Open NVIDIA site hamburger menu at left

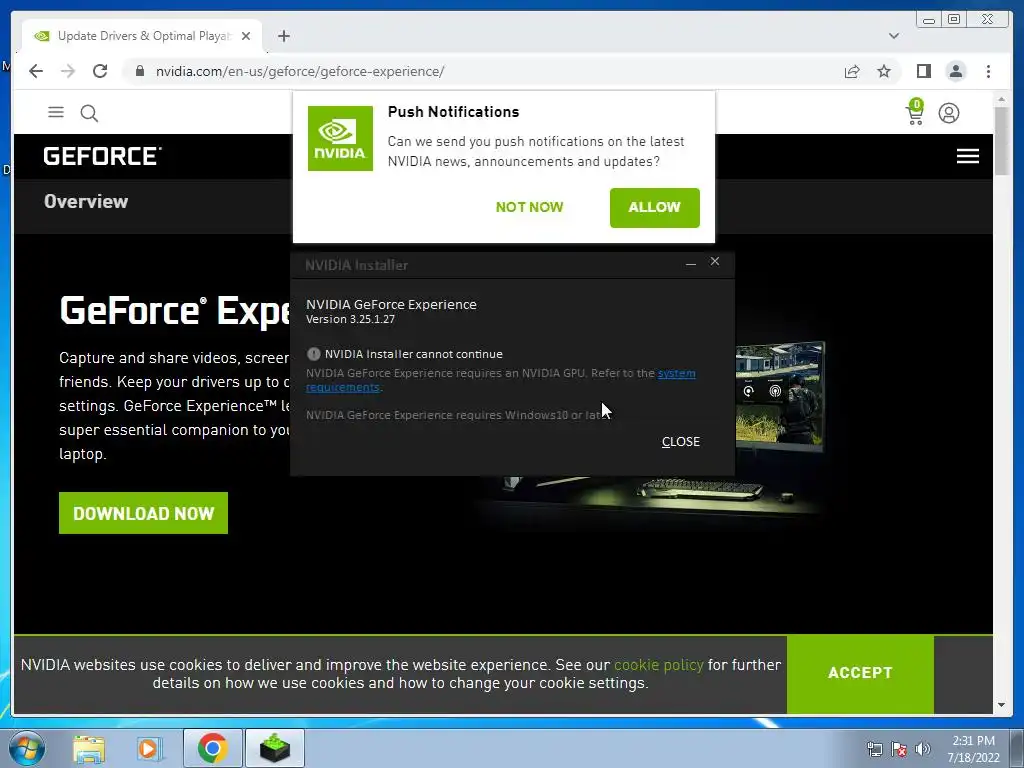56,112
